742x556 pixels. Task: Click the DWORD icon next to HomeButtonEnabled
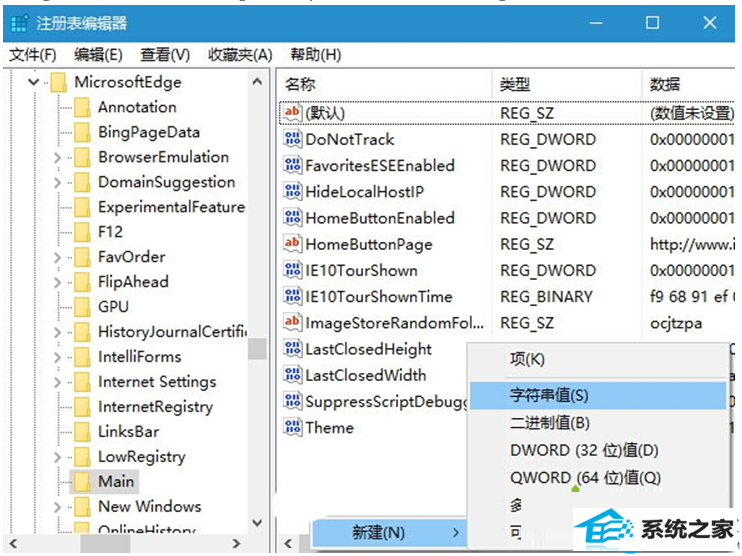point(292,218)
